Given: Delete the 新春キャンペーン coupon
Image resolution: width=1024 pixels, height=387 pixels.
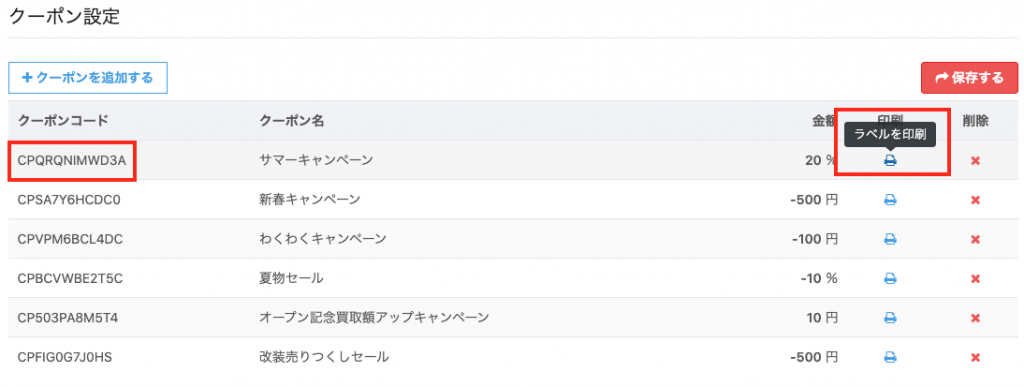Looking at the screenshot, I should pos(975,200).
